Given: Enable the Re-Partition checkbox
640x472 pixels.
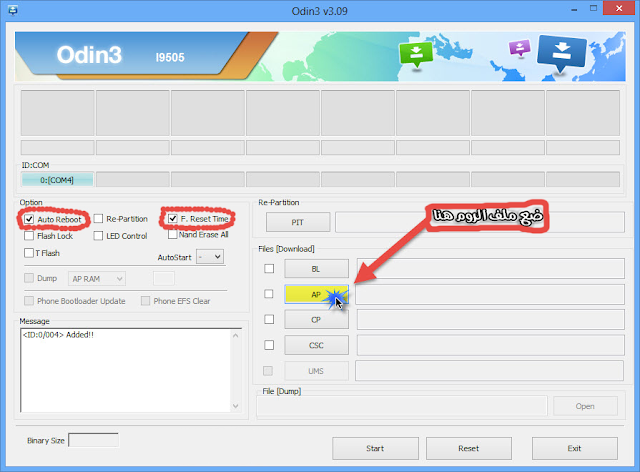Looking at the screenshot, I should [x=98, y=219].
